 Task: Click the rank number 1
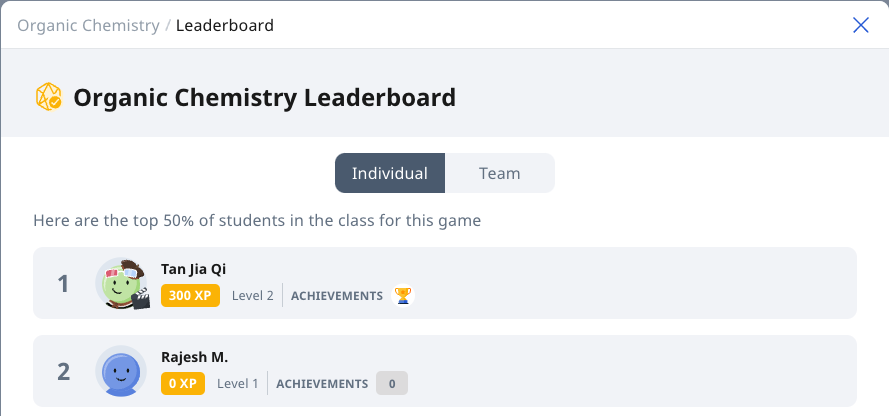(x=64, y=283)
